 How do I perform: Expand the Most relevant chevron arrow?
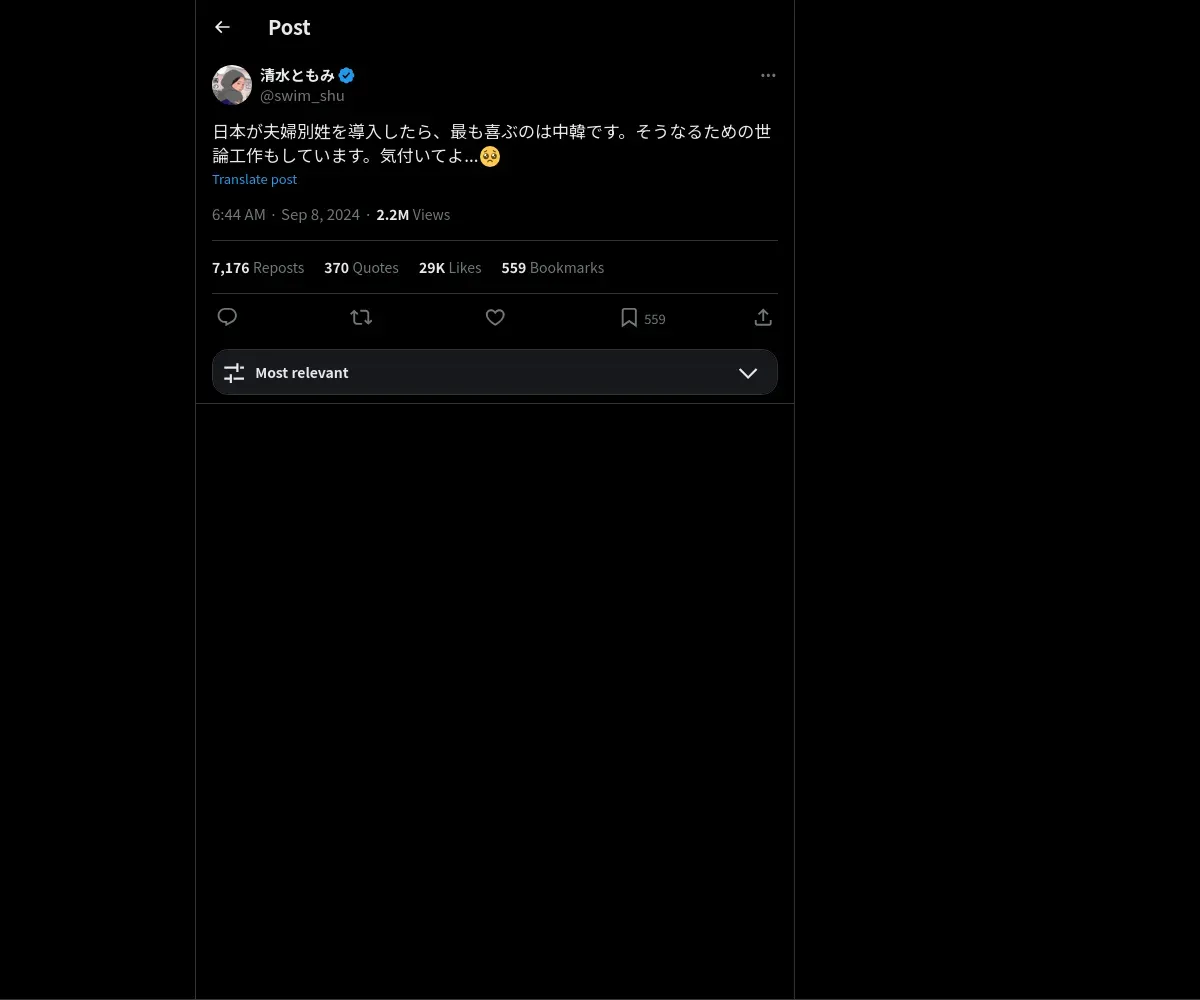tap(748, 373)
